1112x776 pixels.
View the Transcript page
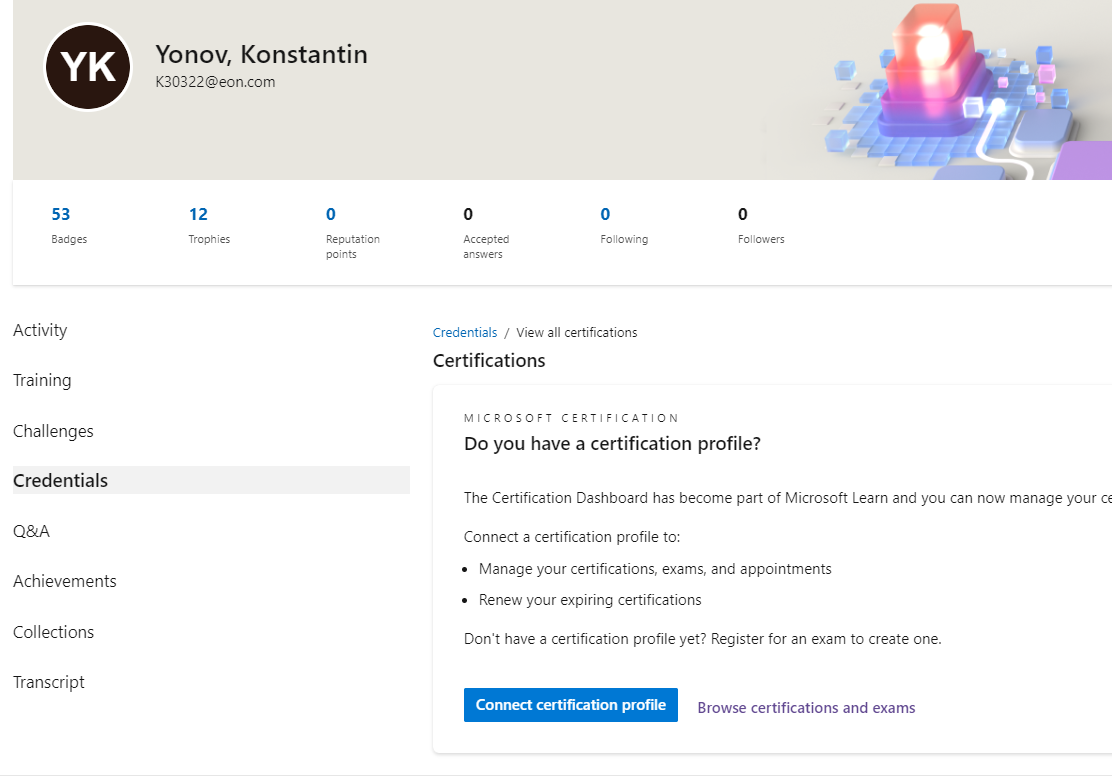coord(49,682)
